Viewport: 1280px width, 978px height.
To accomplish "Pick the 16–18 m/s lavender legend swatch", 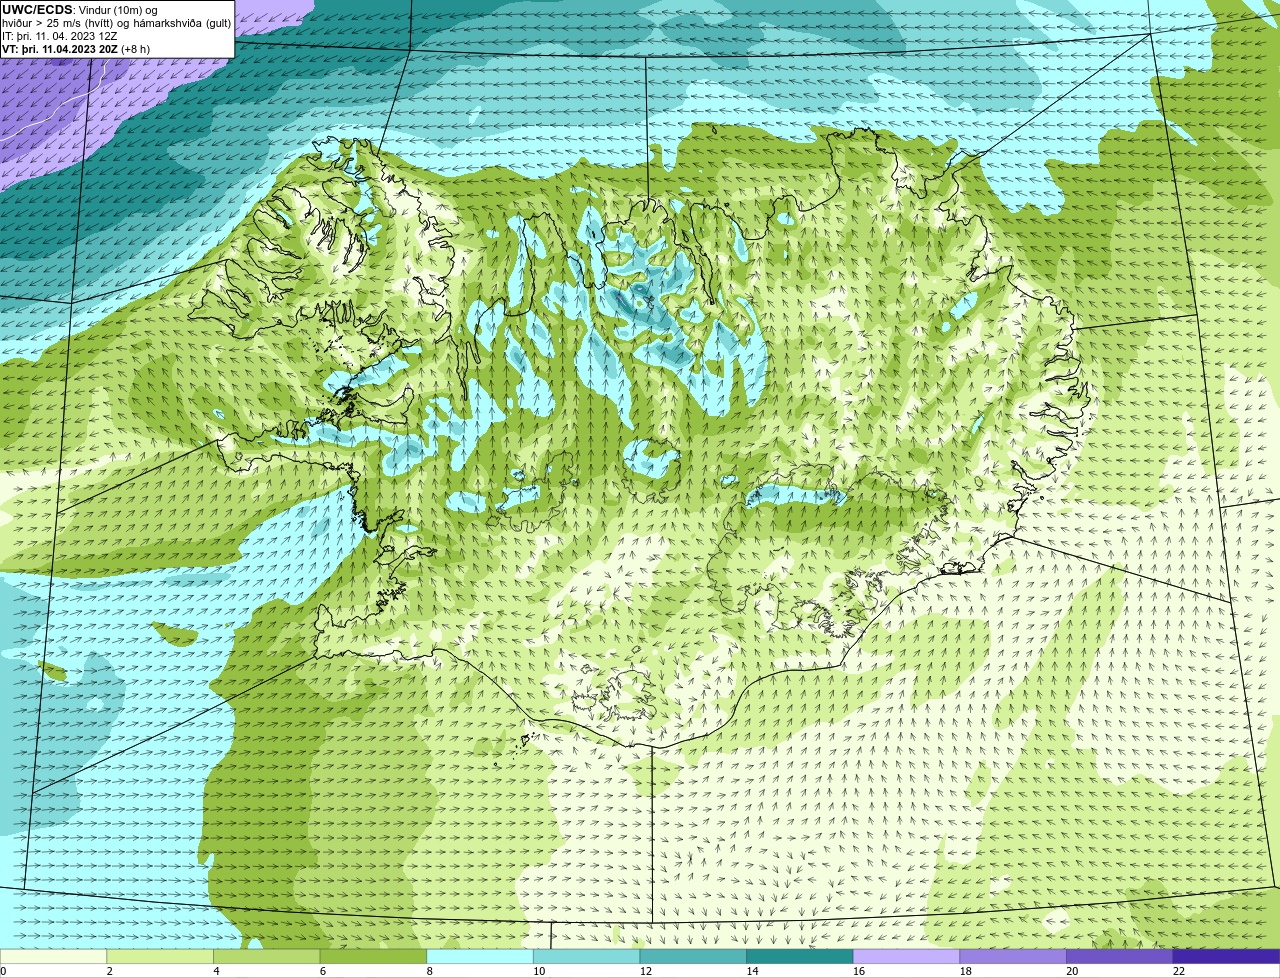I will [x=906, y=956].
